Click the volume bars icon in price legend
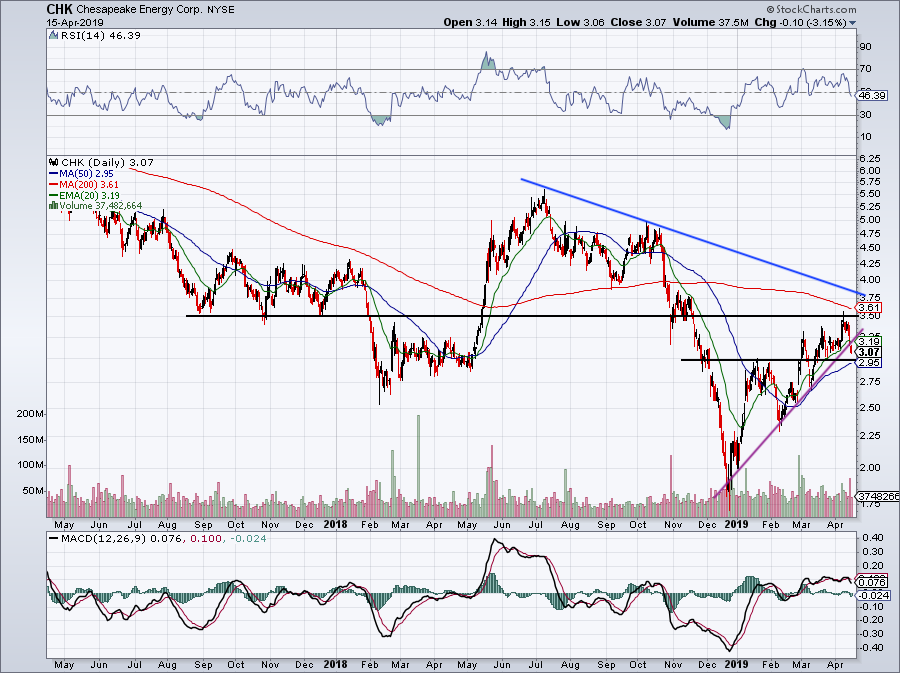This screenshot has width=900, height=673. (53, 205)
